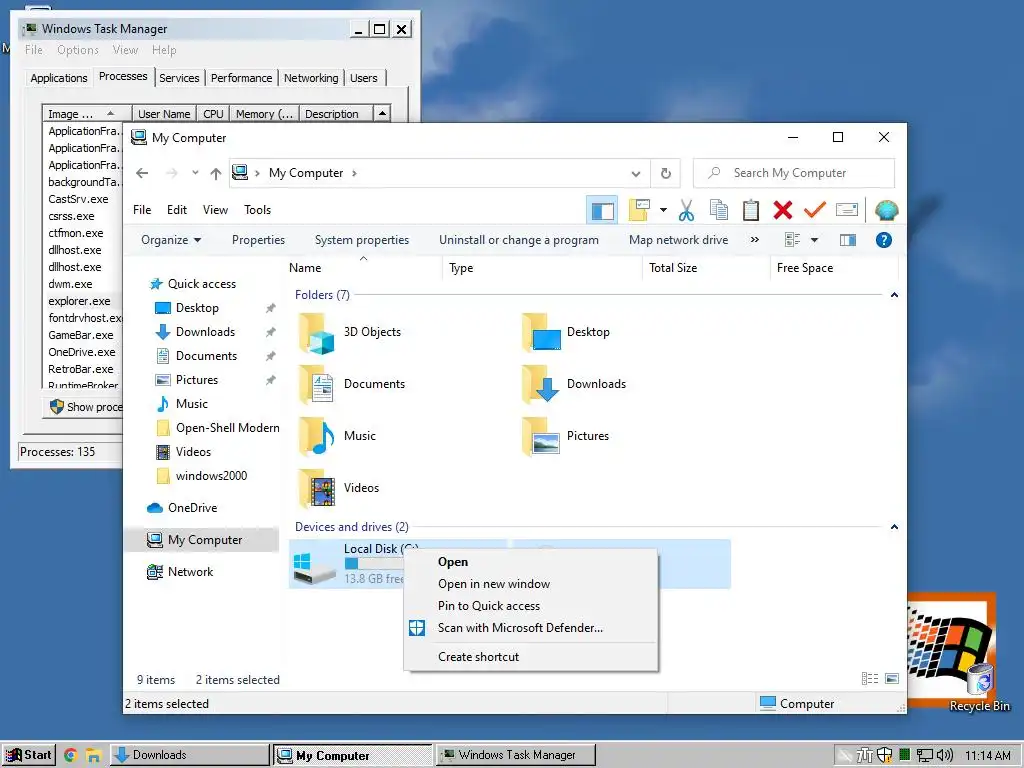Image resolution: width=1024 pixels, height=768 pixels.
Task: Open the View menu in My Computer
Action: (215, 210)
